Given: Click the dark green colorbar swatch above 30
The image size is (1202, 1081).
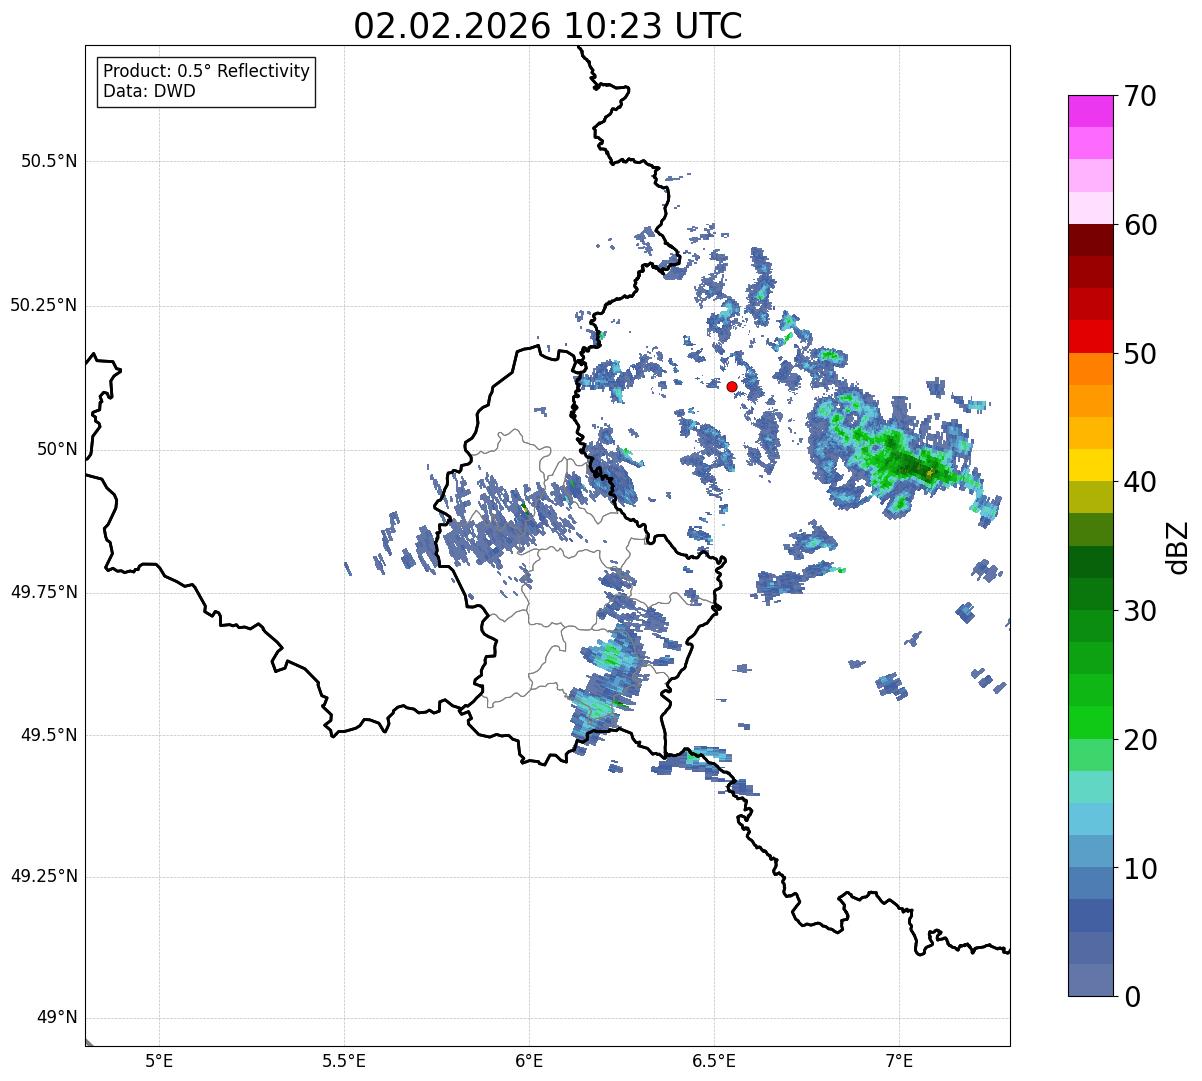Looking at the screenshot, I should [1090, 594].
